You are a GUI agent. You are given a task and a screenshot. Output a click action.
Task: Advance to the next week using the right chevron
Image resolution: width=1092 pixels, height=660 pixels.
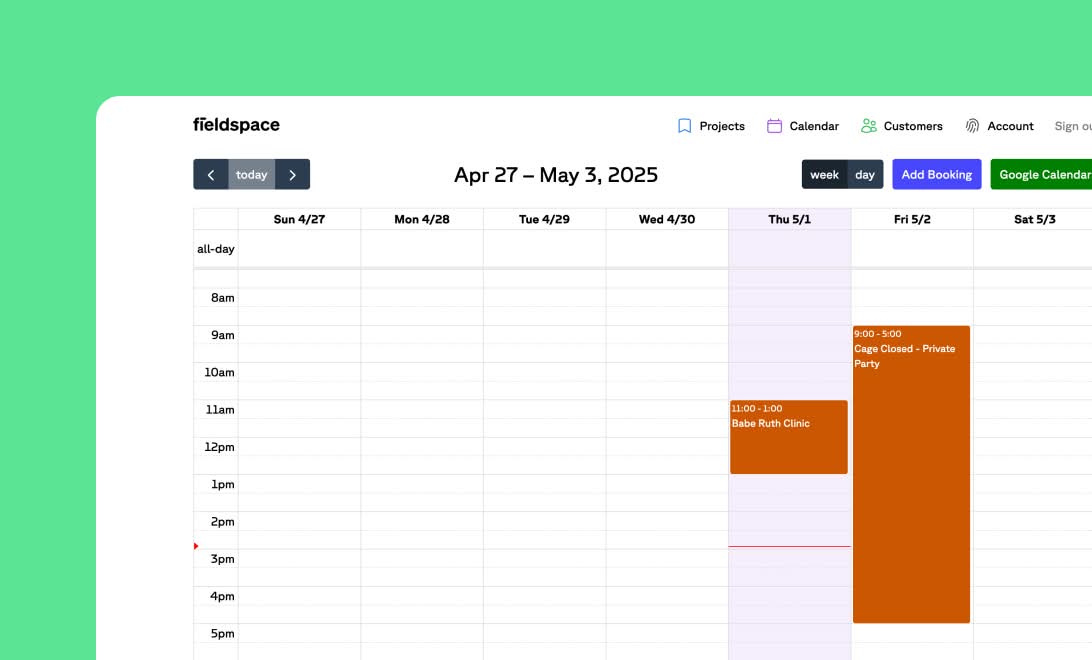point(292,174)
